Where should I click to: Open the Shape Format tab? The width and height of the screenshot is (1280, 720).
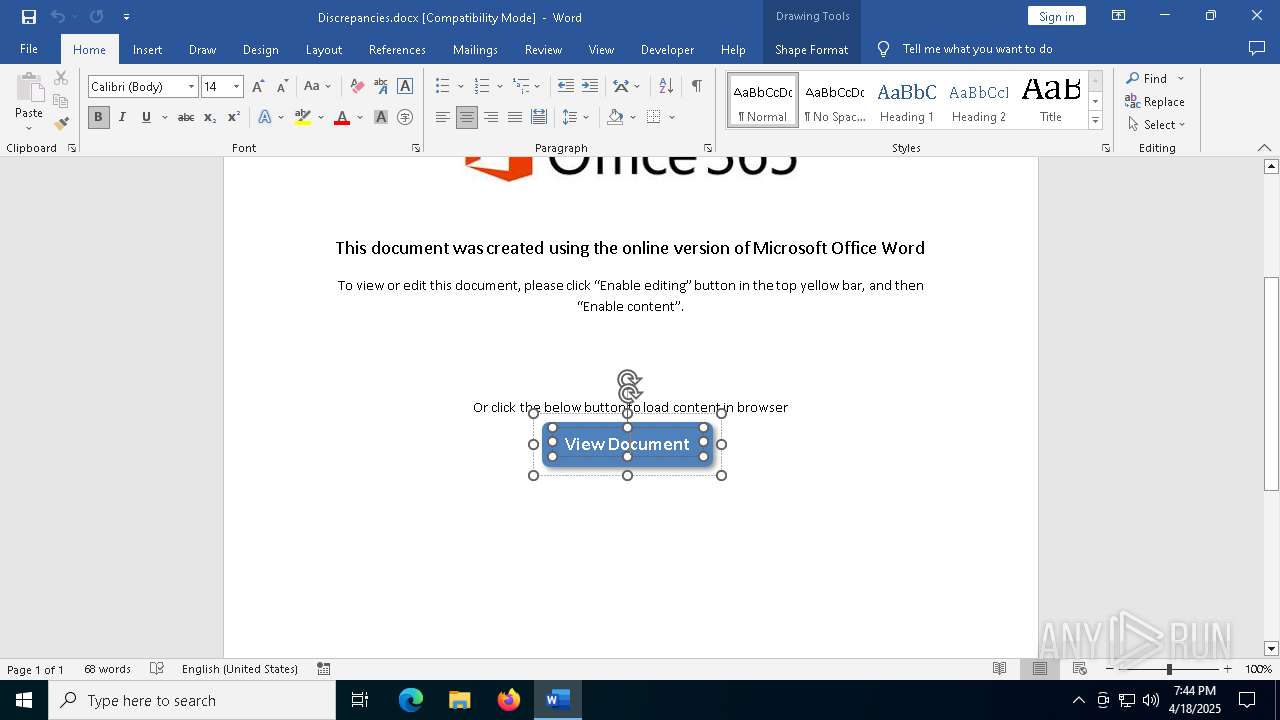coord(811,49)
